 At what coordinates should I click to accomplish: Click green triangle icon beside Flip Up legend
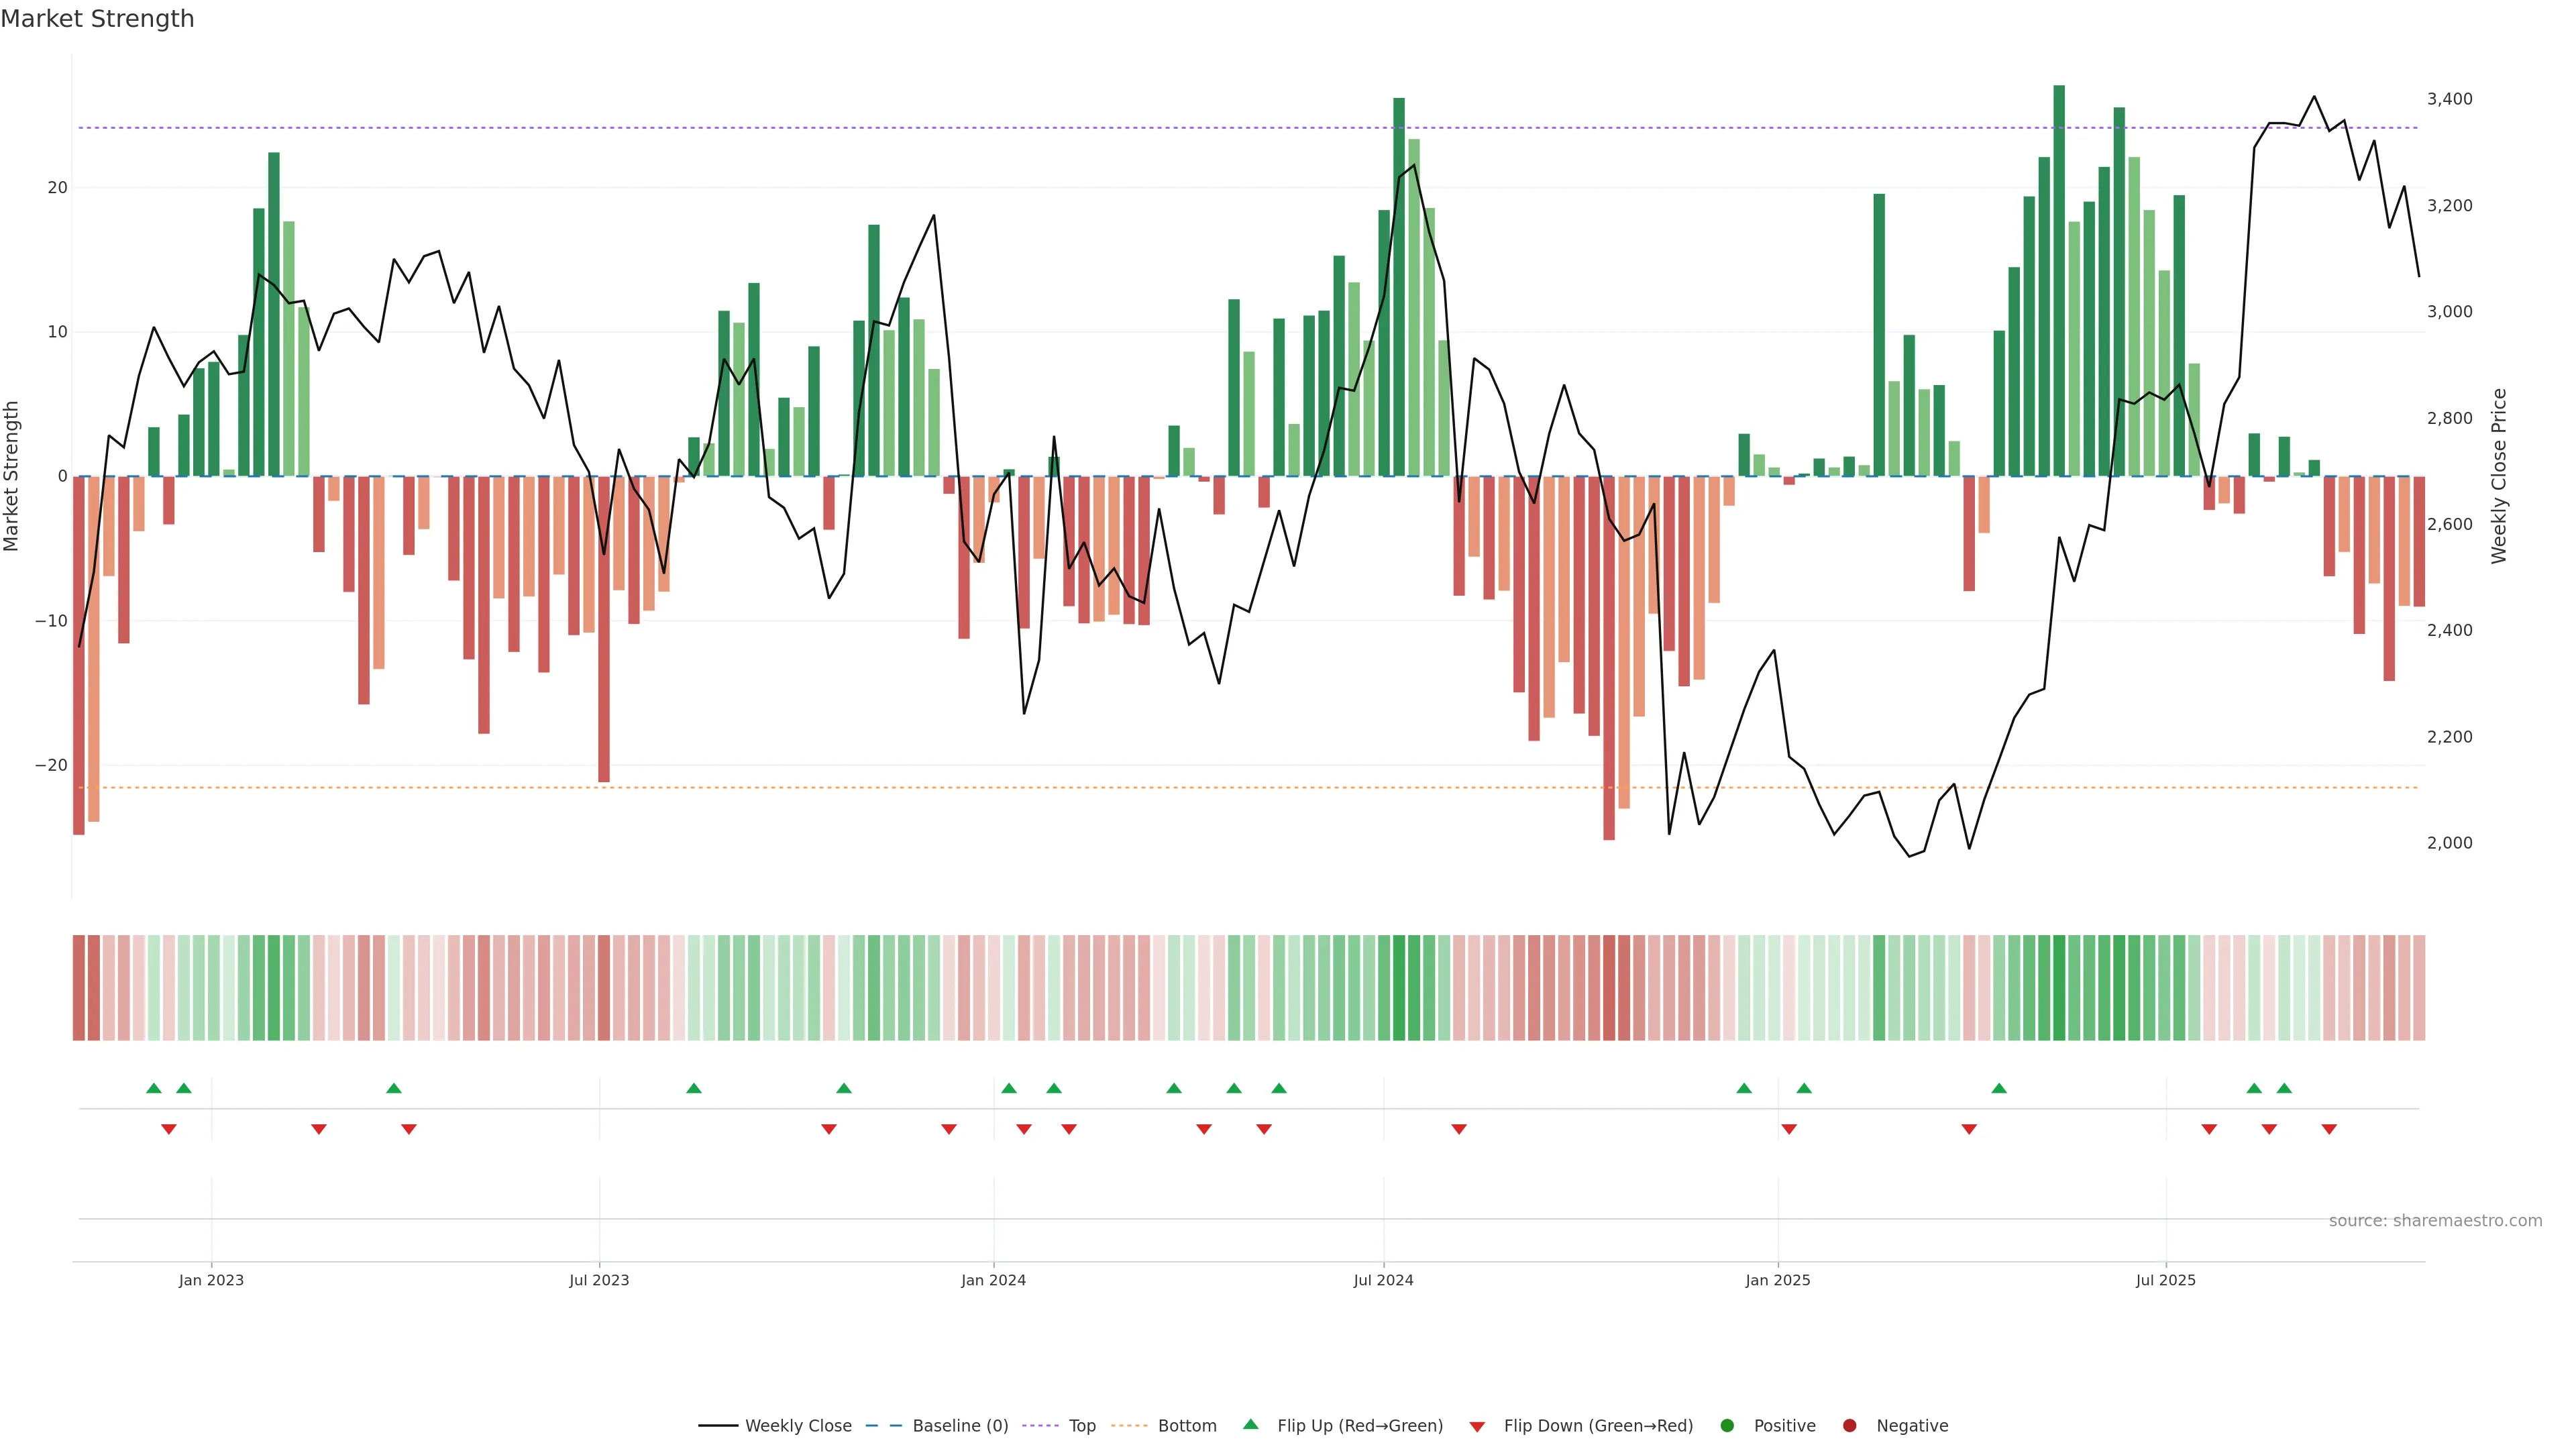pyautogui.click(x=1250, y=1424)
